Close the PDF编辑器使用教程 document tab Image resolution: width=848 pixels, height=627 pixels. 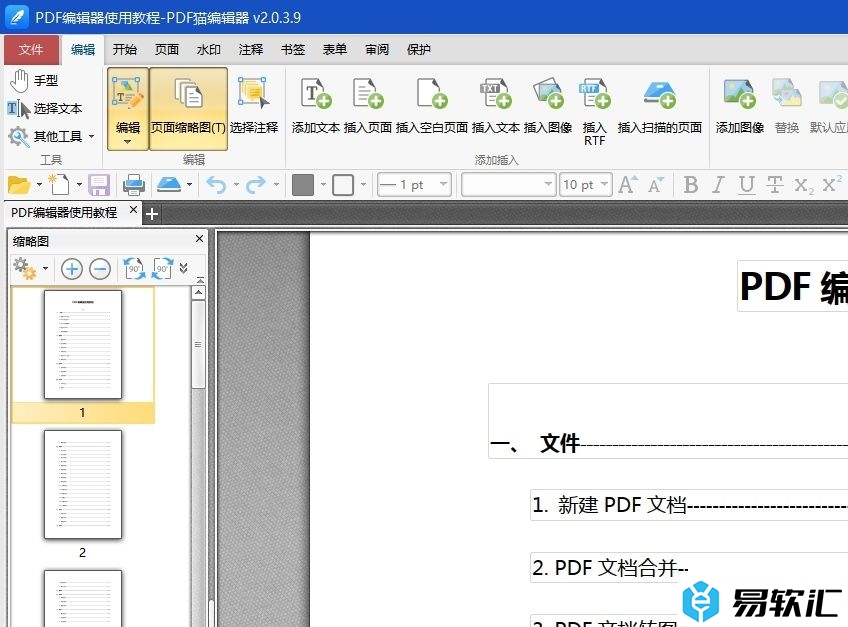tap(134, 210)
